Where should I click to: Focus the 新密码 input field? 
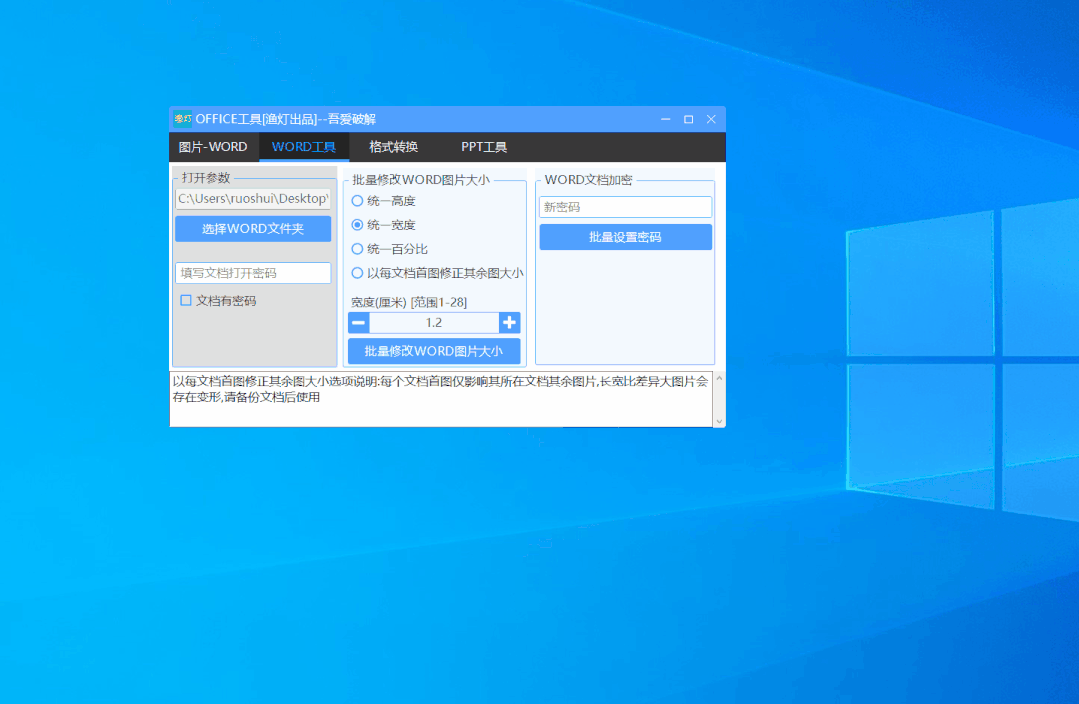[x=626, y=207]
